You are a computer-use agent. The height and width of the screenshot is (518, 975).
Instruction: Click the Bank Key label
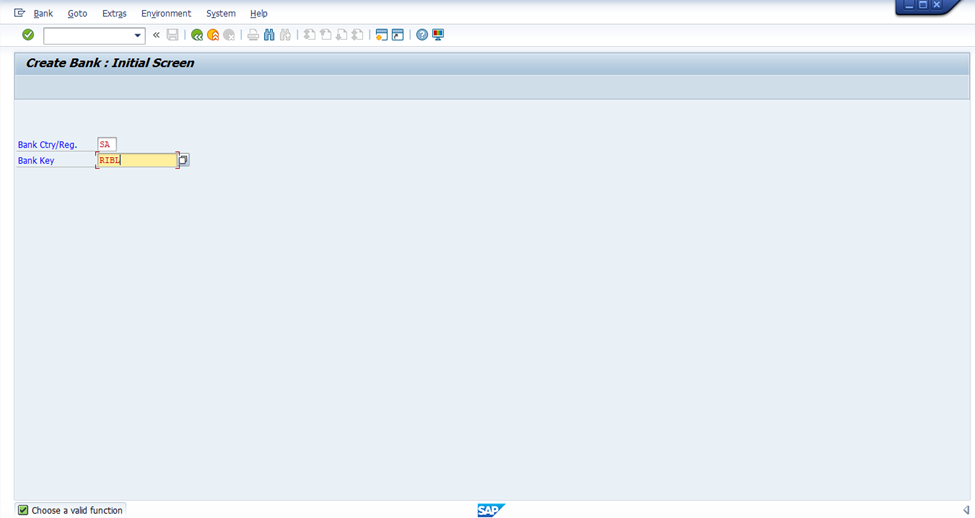[x=36, y=160]
